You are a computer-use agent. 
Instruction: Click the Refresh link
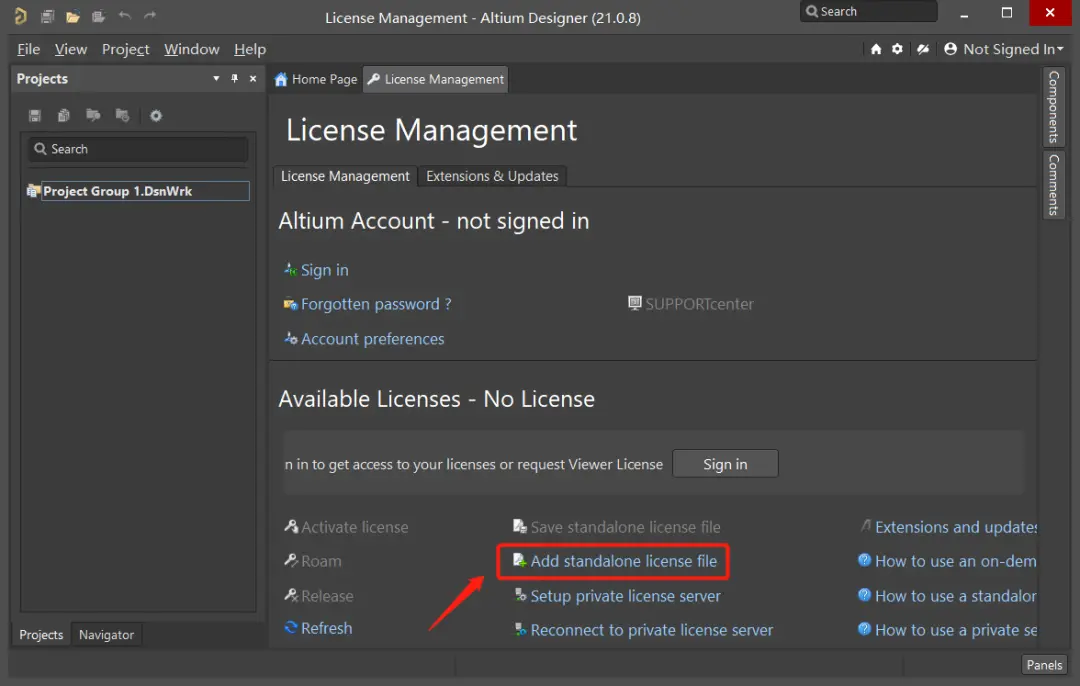tap(326, 628)
